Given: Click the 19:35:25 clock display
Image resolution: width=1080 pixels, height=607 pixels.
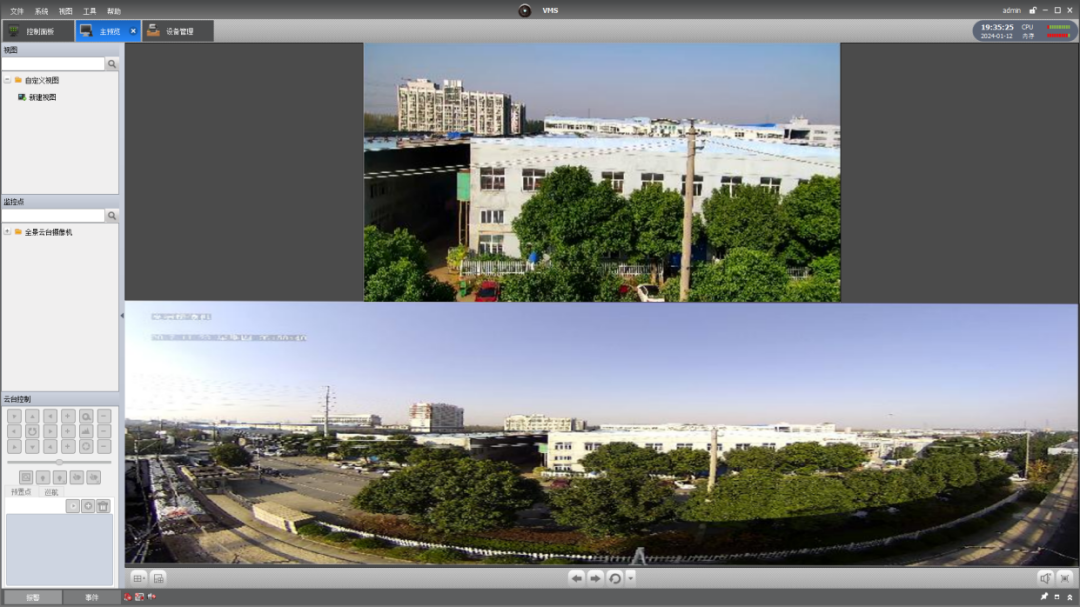Looking at the screenshot, I should click(997, 27).
